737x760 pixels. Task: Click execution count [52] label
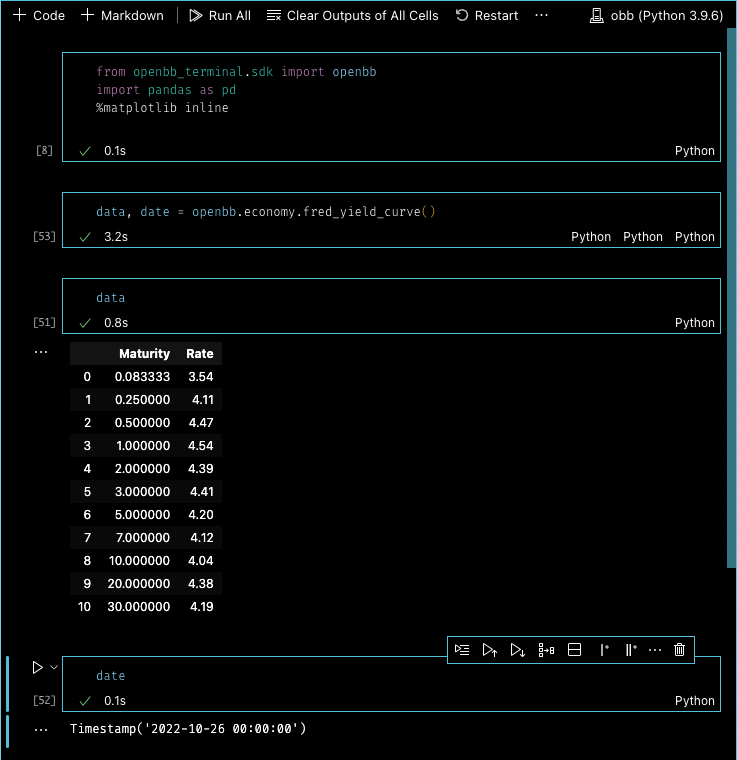(44, 700)
